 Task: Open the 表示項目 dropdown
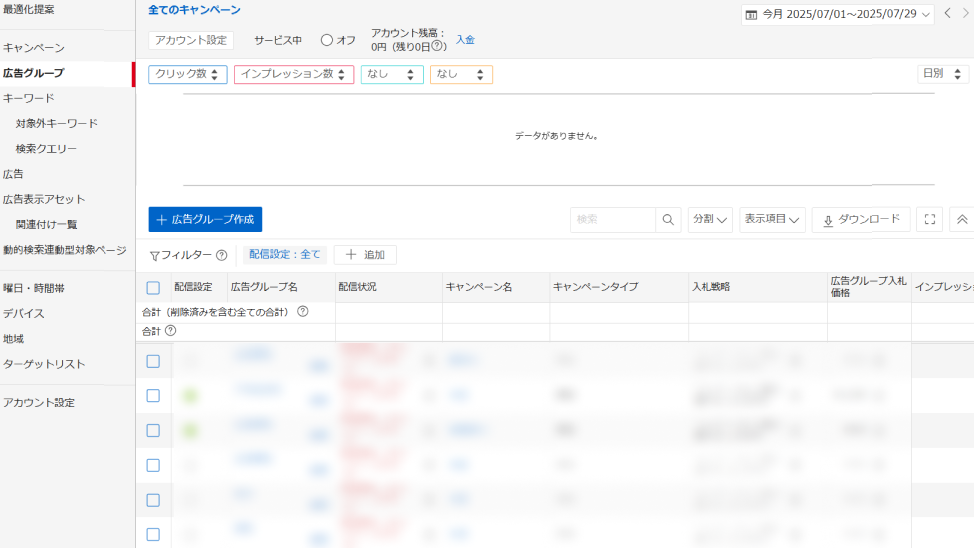point(772,219)
